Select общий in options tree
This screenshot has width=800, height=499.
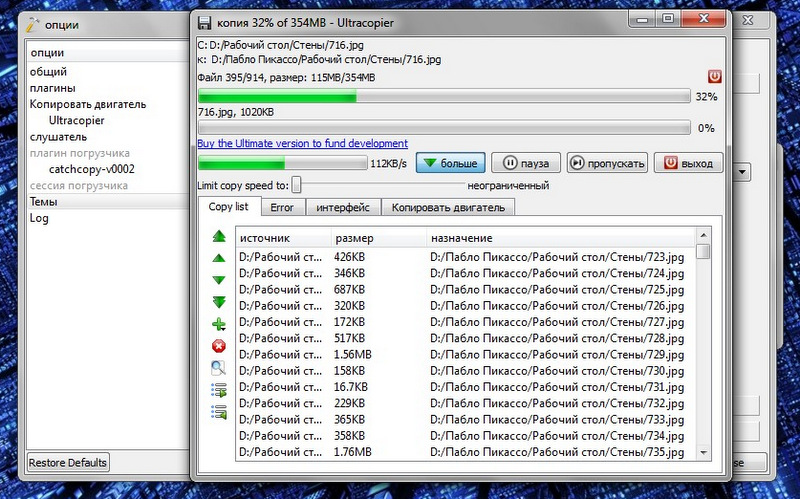click(48, 71)
